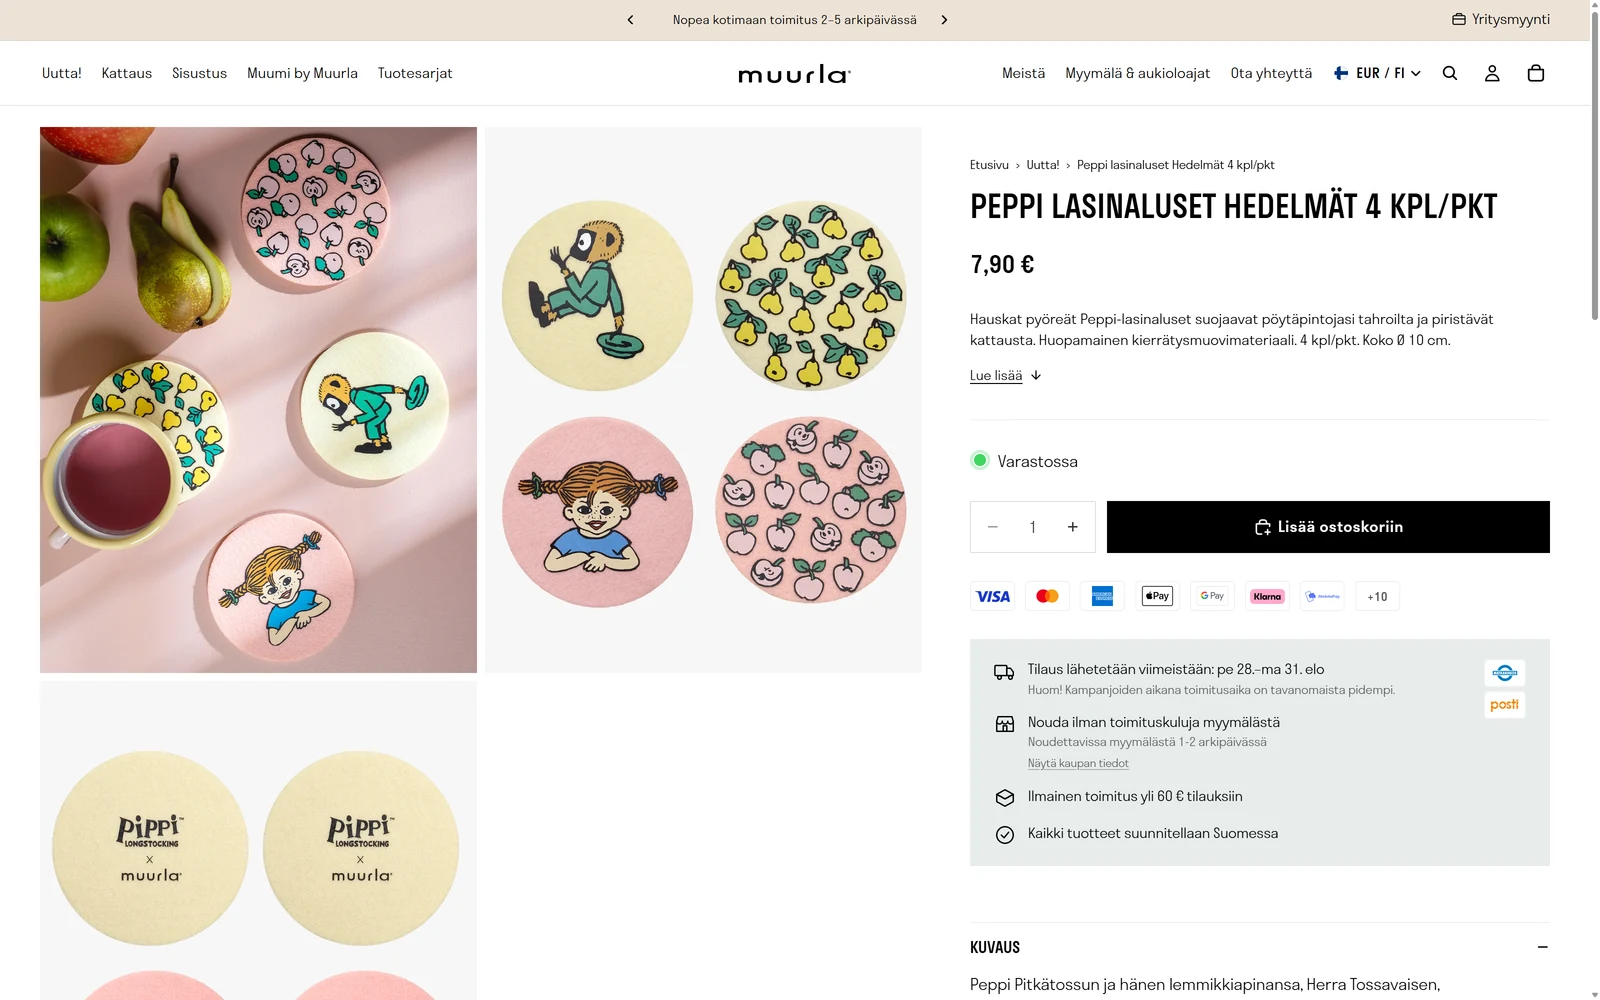Add to cart with Lisää ostoskoriin

(1328, 527)
